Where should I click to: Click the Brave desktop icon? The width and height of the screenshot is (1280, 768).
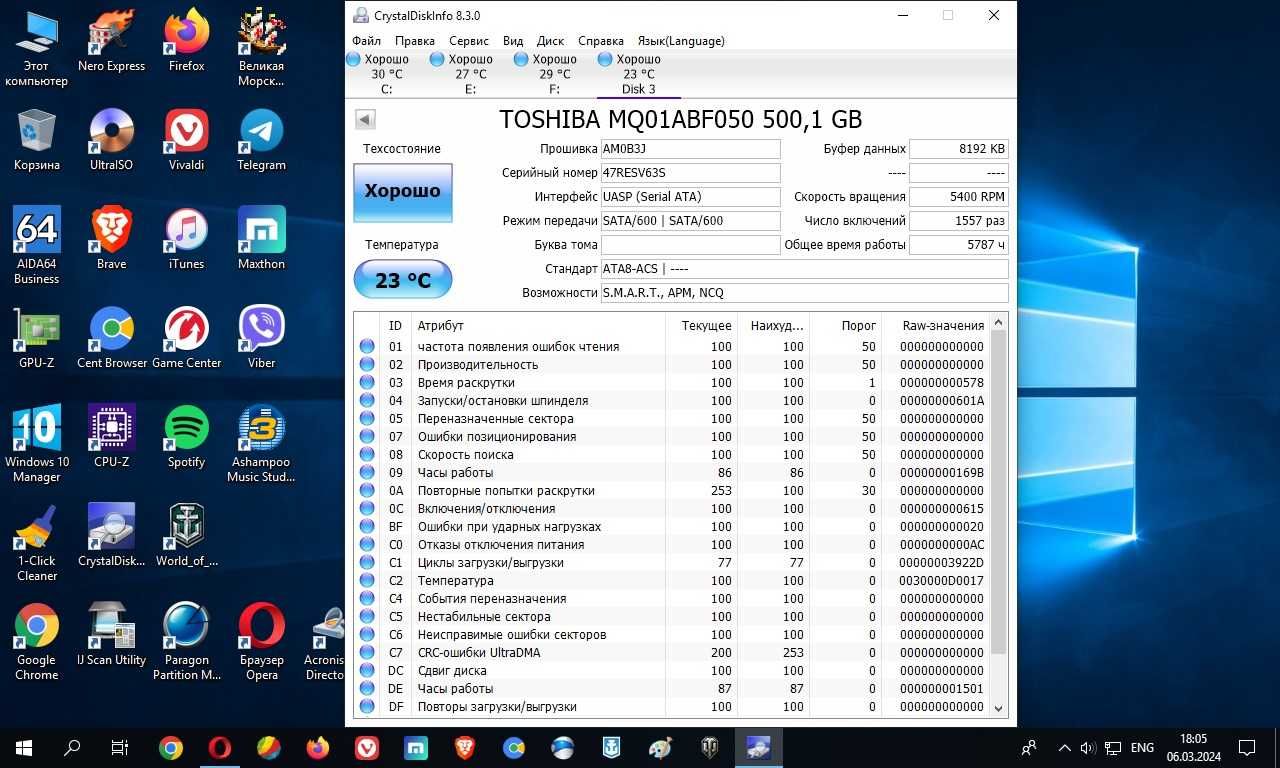tap(112, 238)
